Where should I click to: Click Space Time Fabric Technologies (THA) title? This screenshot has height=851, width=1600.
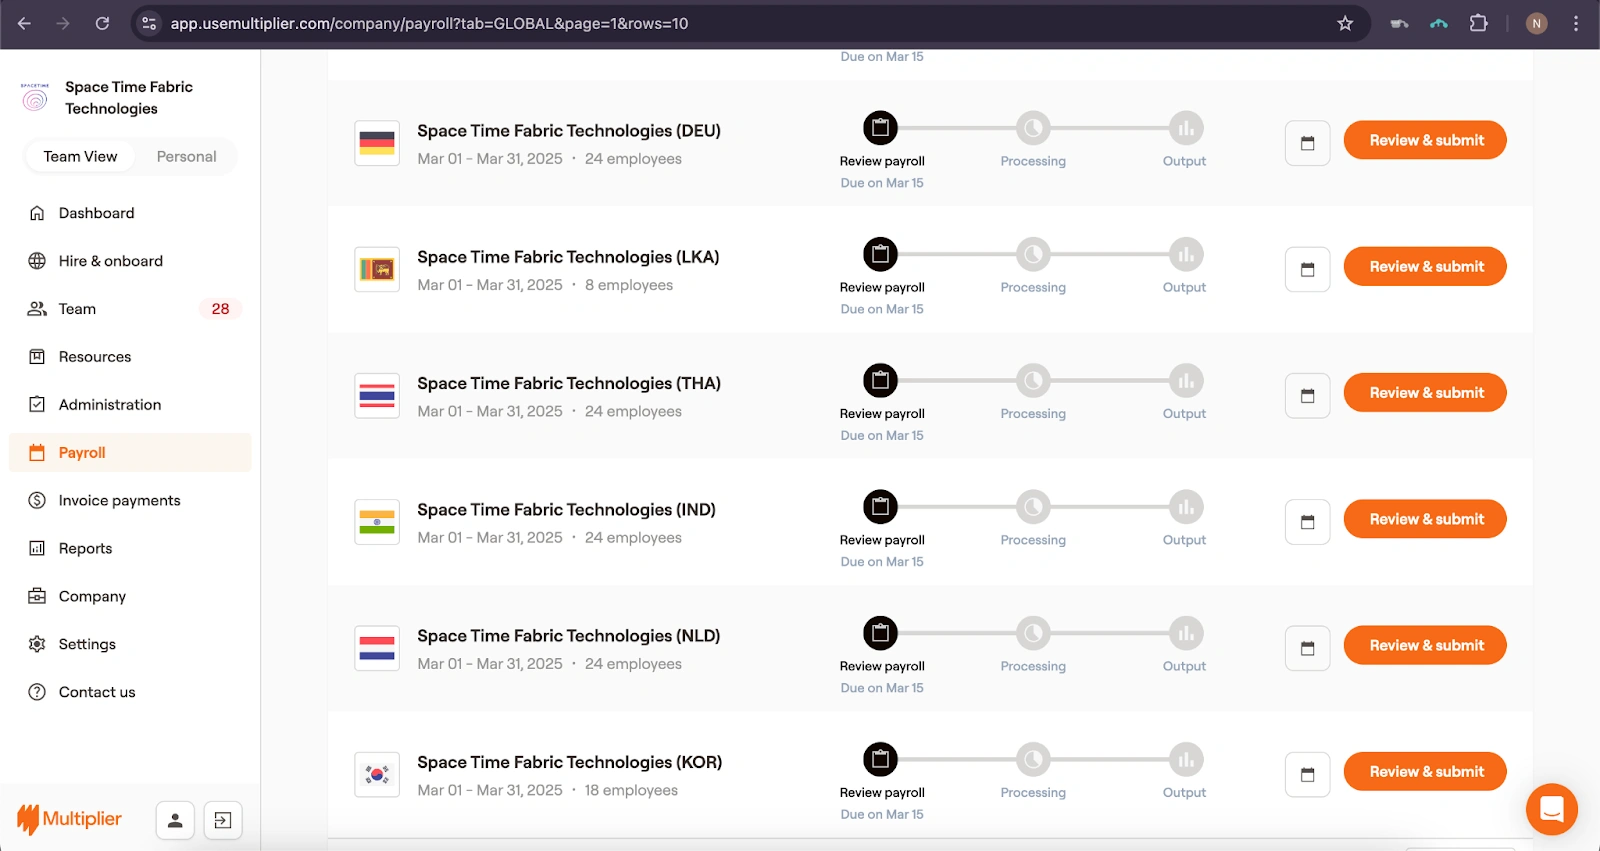pos(569,383)
